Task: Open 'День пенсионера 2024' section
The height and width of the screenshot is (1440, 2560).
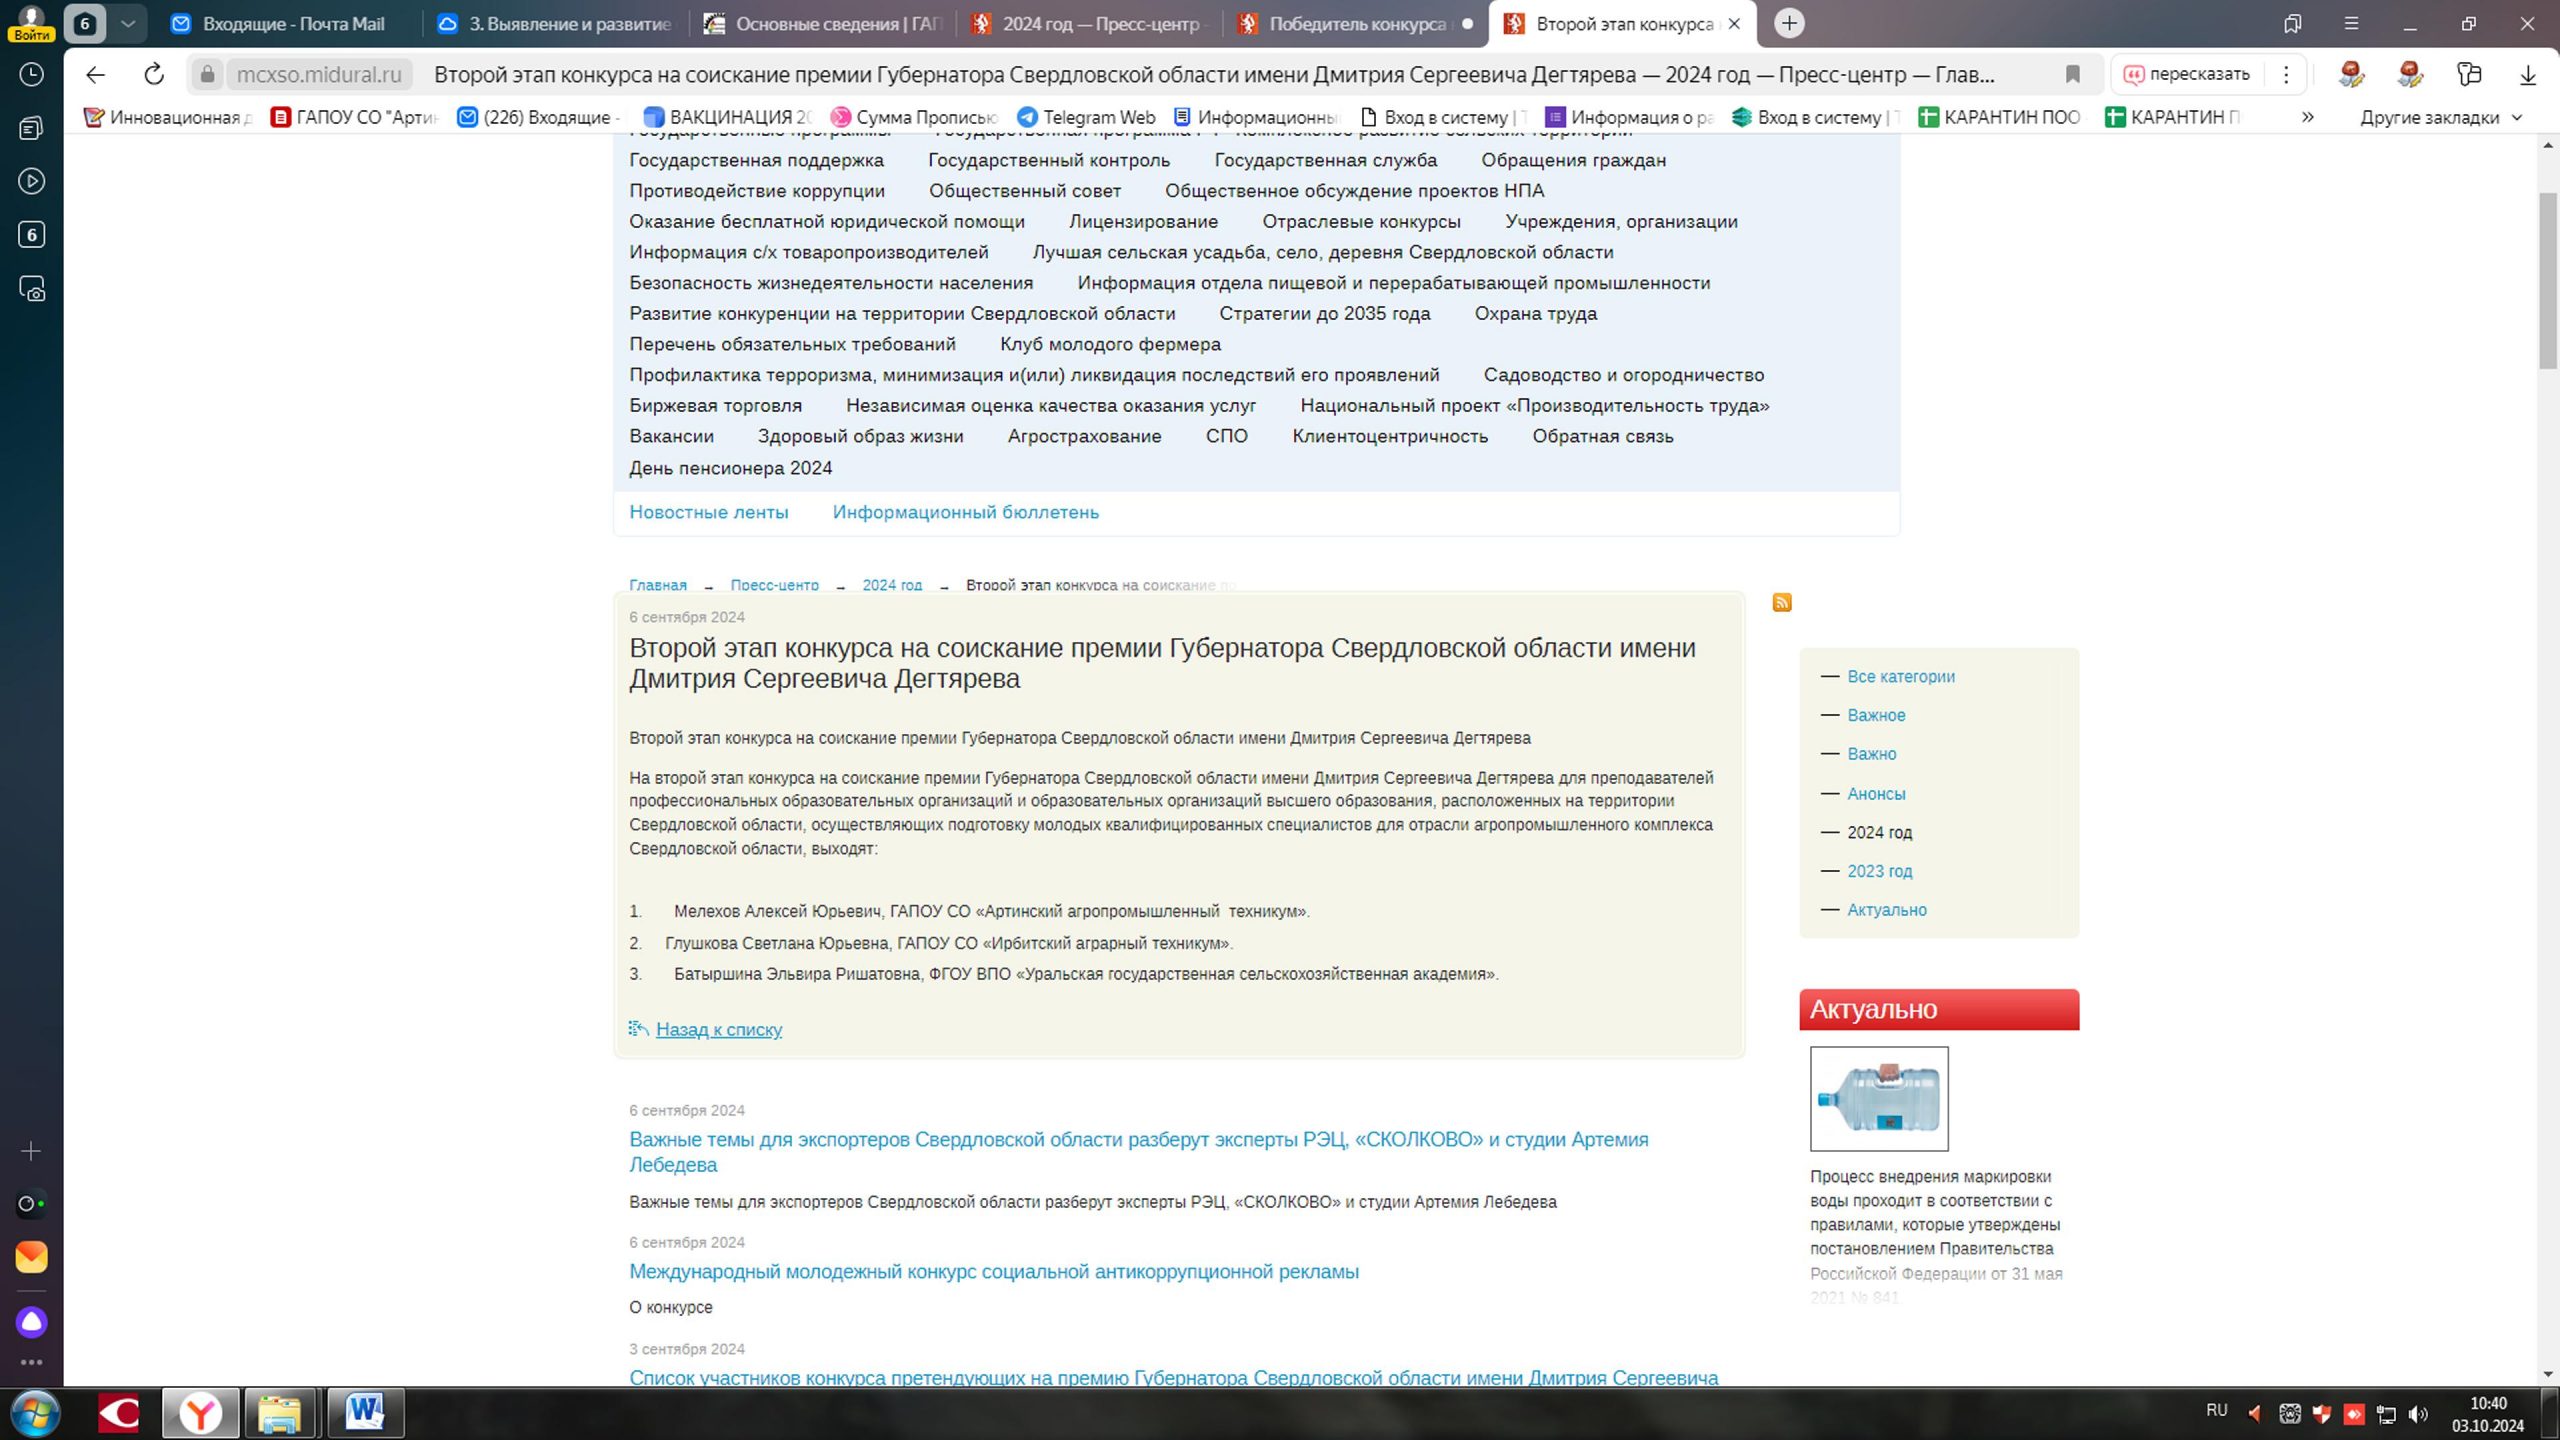Action: click(x=730, y=468)
